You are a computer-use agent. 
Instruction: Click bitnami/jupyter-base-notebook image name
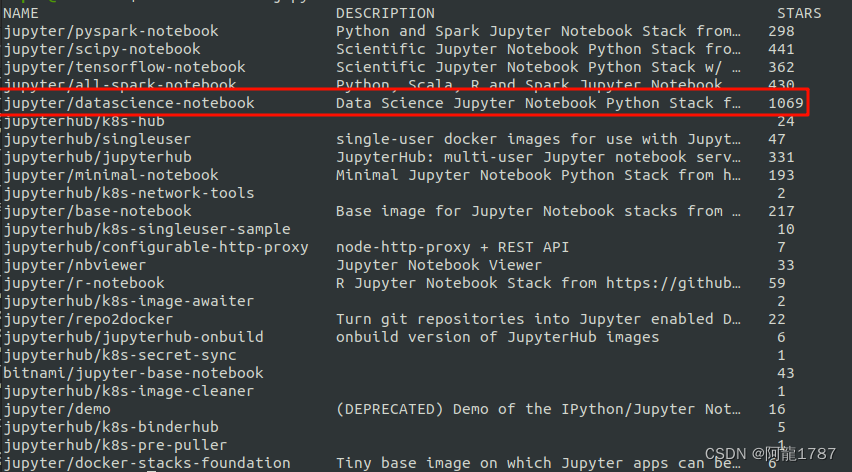point(133,373)
